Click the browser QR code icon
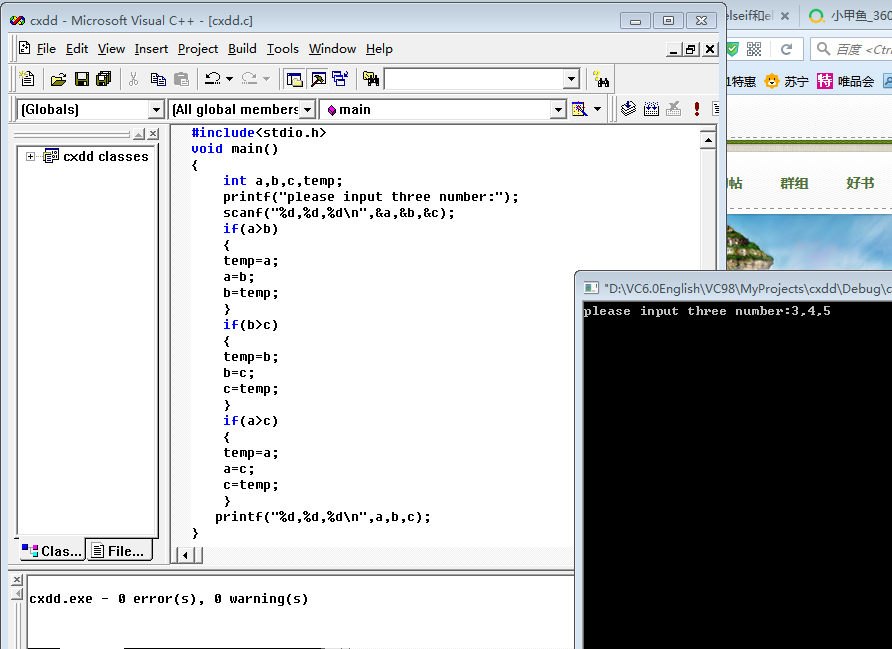Viewport: 892px width, 649px height. pos(754,49)
